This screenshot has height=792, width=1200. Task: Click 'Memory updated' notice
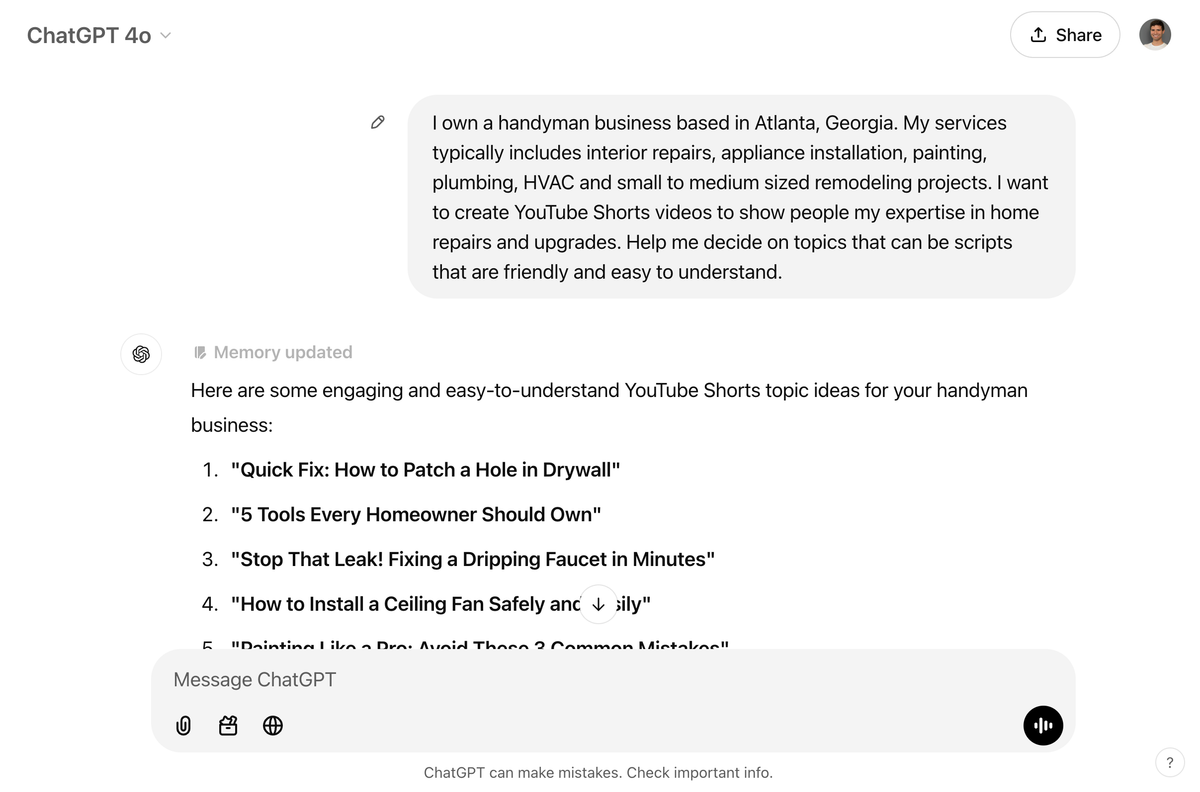pyautogui.click(x=283, y=351)
